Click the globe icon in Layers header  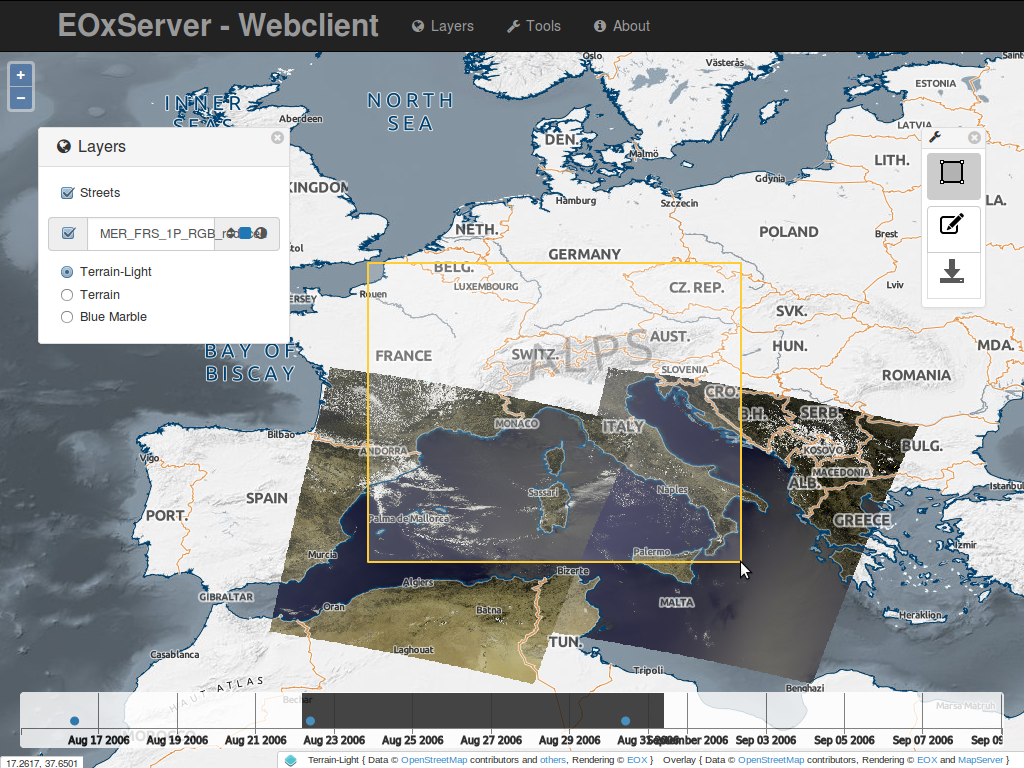(x=63, y=146)
